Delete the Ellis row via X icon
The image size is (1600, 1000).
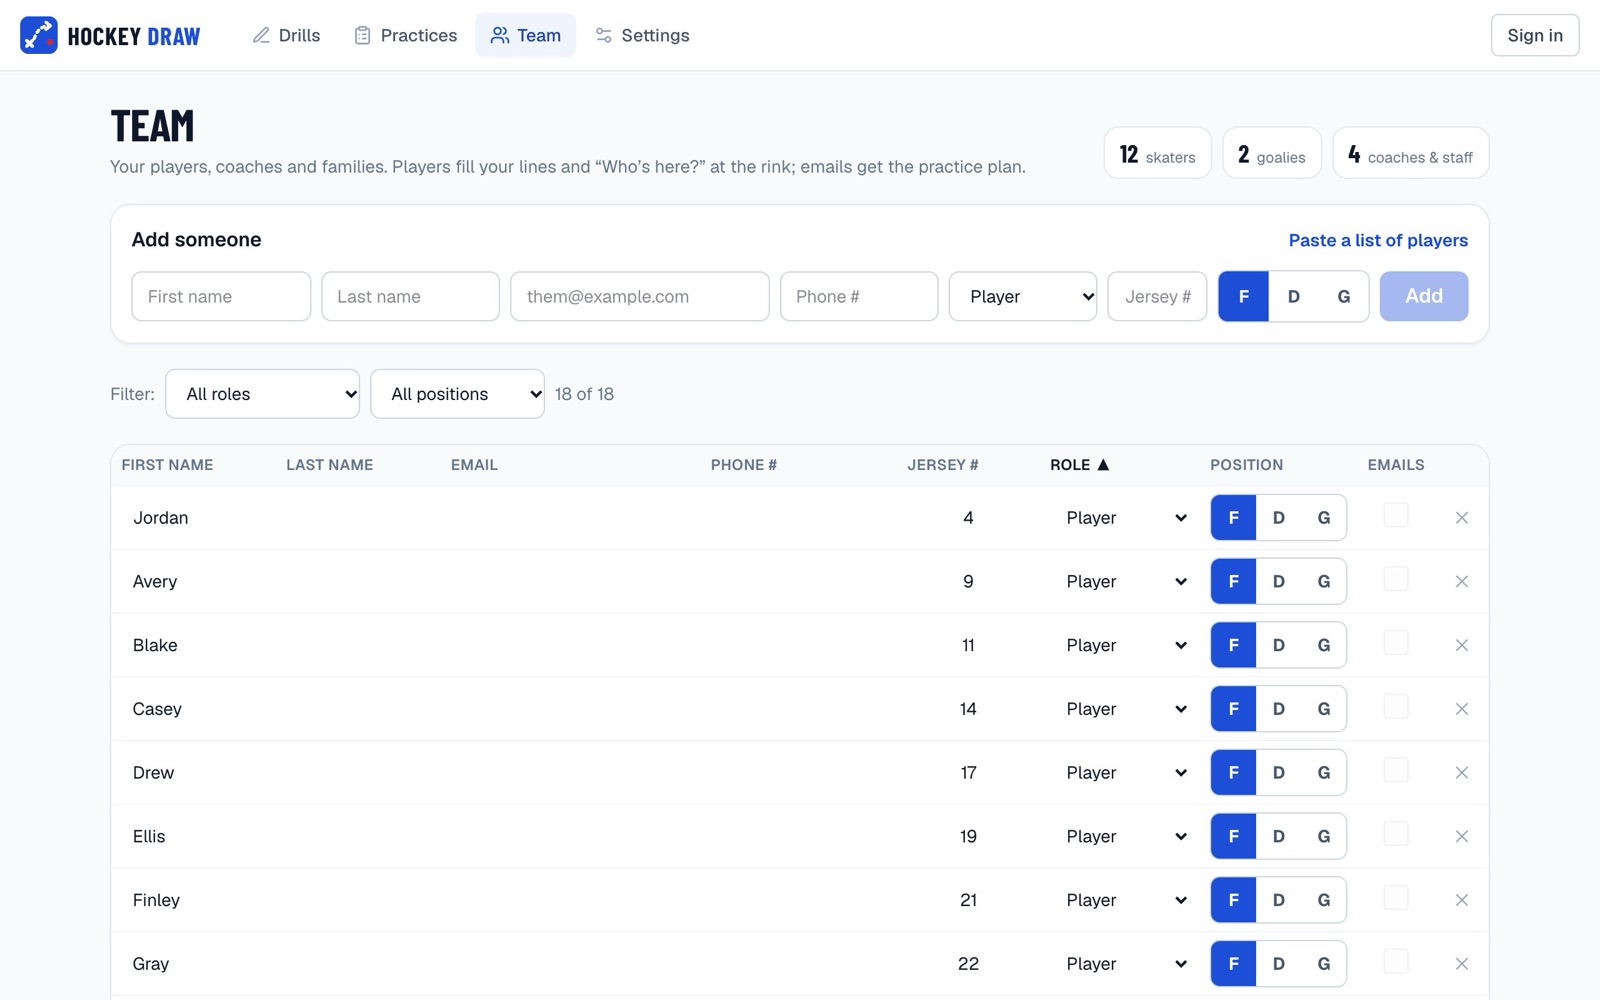pos(1461,837)
